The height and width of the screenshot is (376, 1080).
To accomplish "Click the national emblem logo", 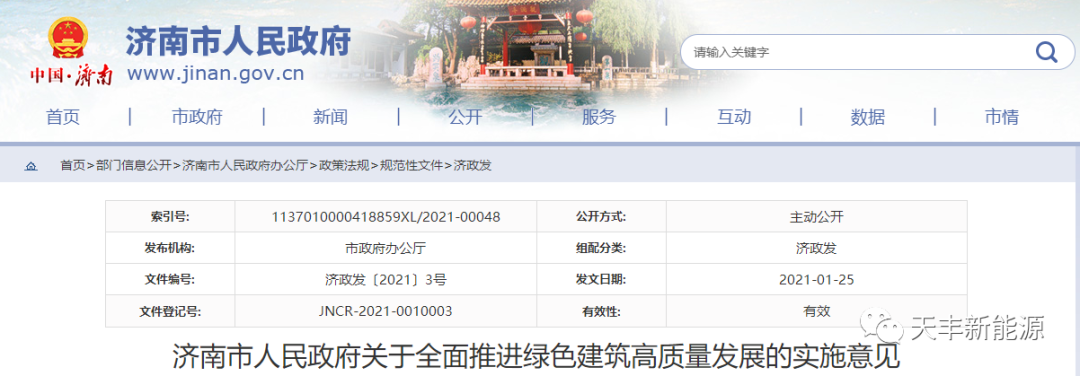I will pyautogui.click(x=68, y=39).
